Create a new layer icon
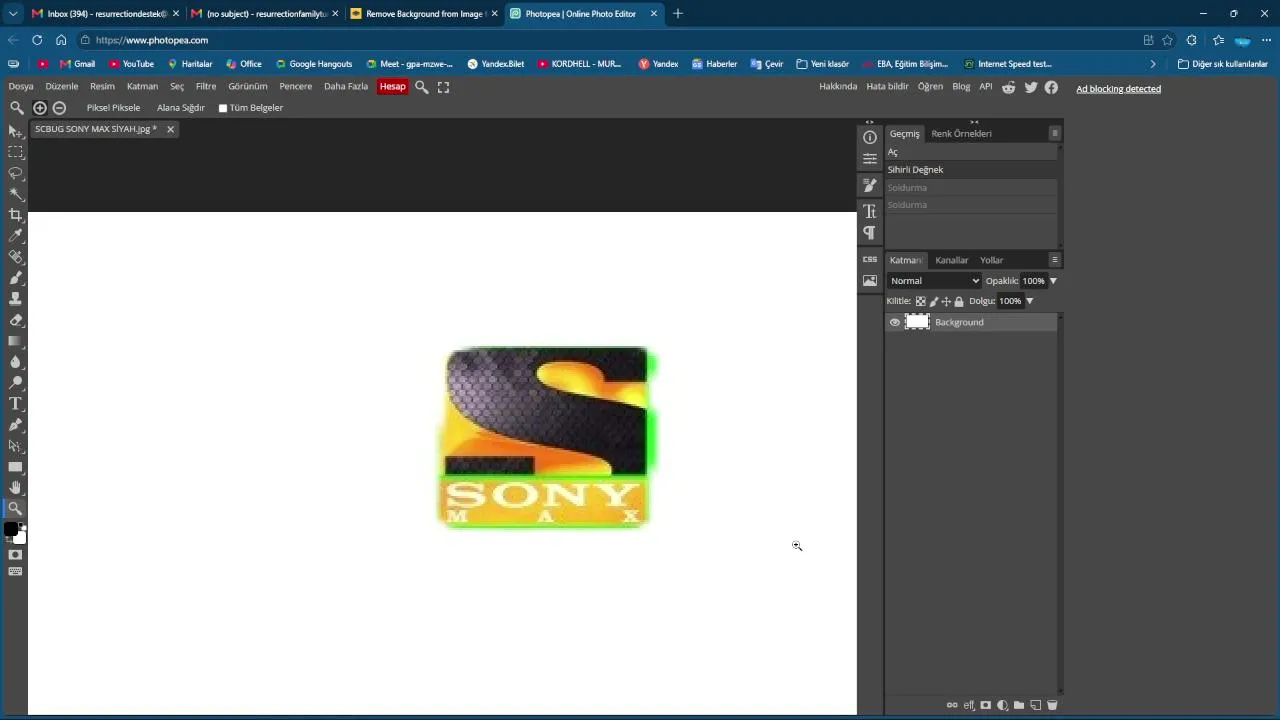1280x720 pixels. click(1036, 705)
